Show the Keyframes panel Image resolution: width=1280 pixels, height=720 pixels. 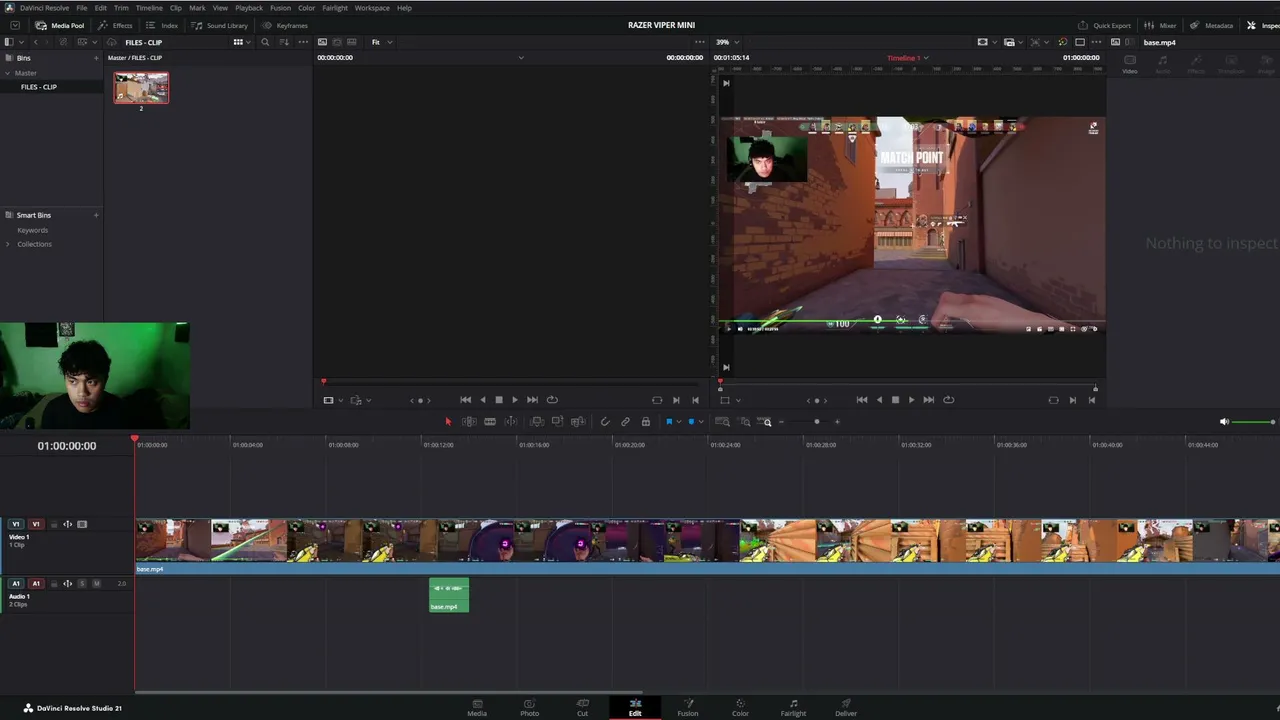point(285,25)
